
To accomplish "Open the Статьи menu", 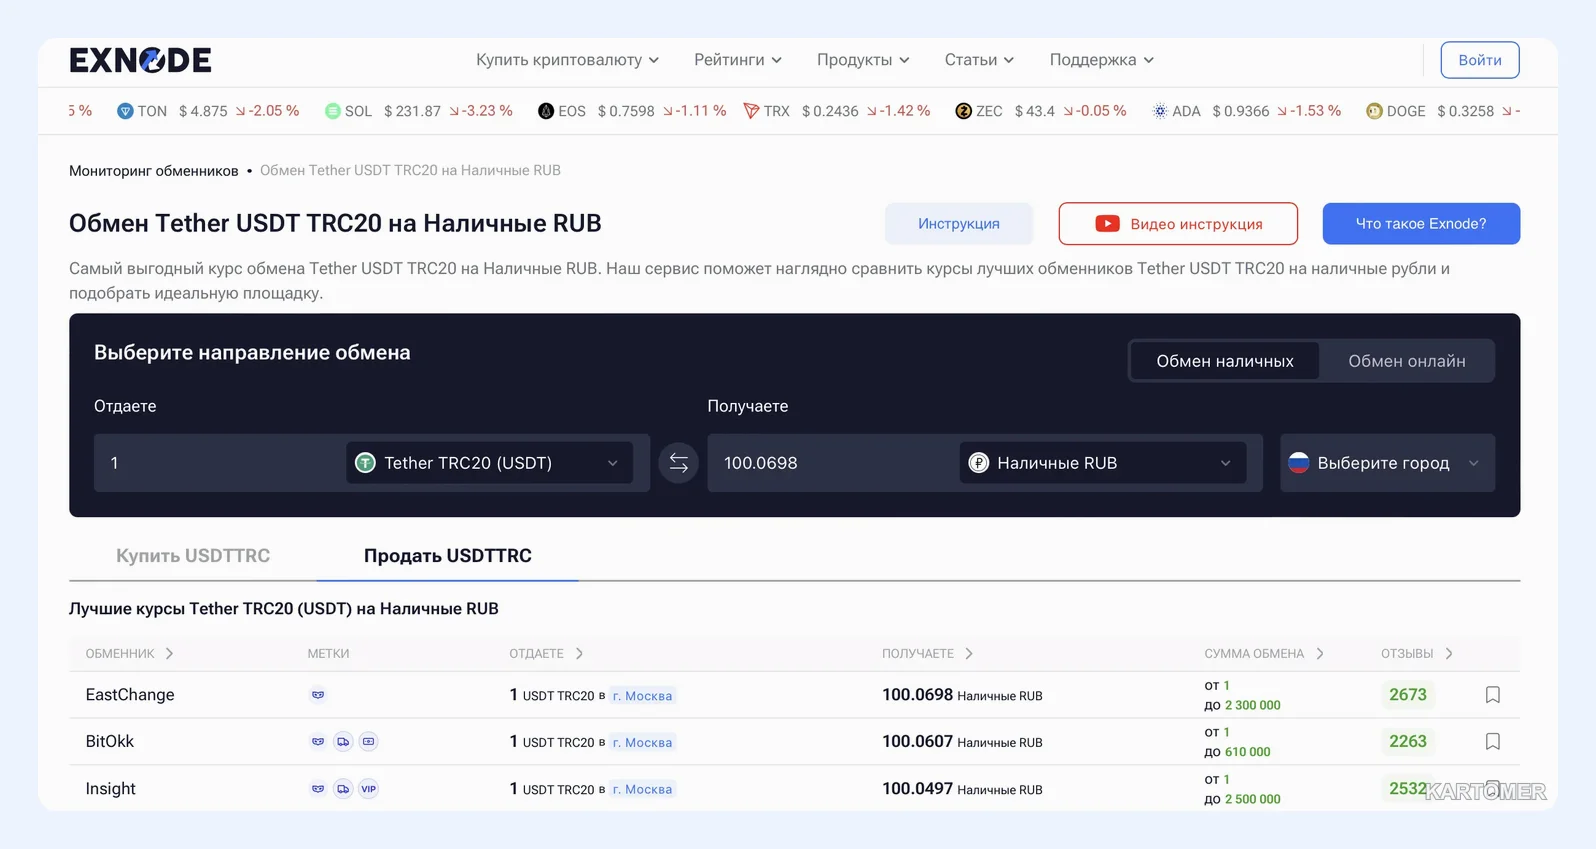I will coord(979,60).
